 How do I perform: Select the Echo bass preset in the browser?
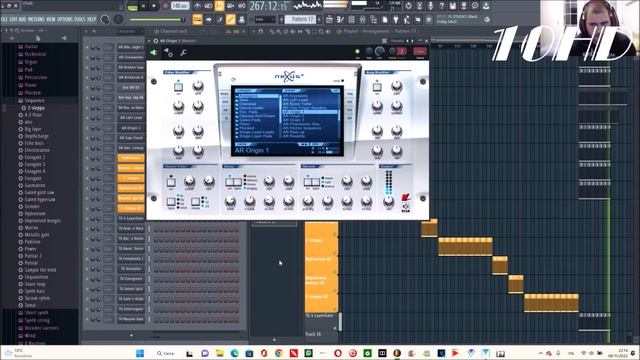[34, 143]
